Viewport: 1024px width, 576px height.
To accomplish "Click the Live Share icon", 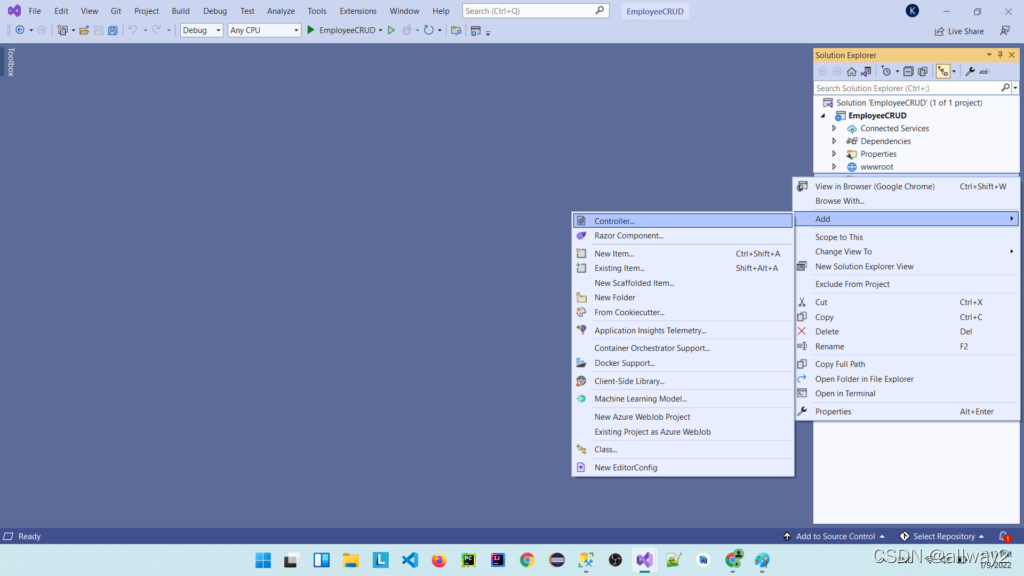I will 957,31.
